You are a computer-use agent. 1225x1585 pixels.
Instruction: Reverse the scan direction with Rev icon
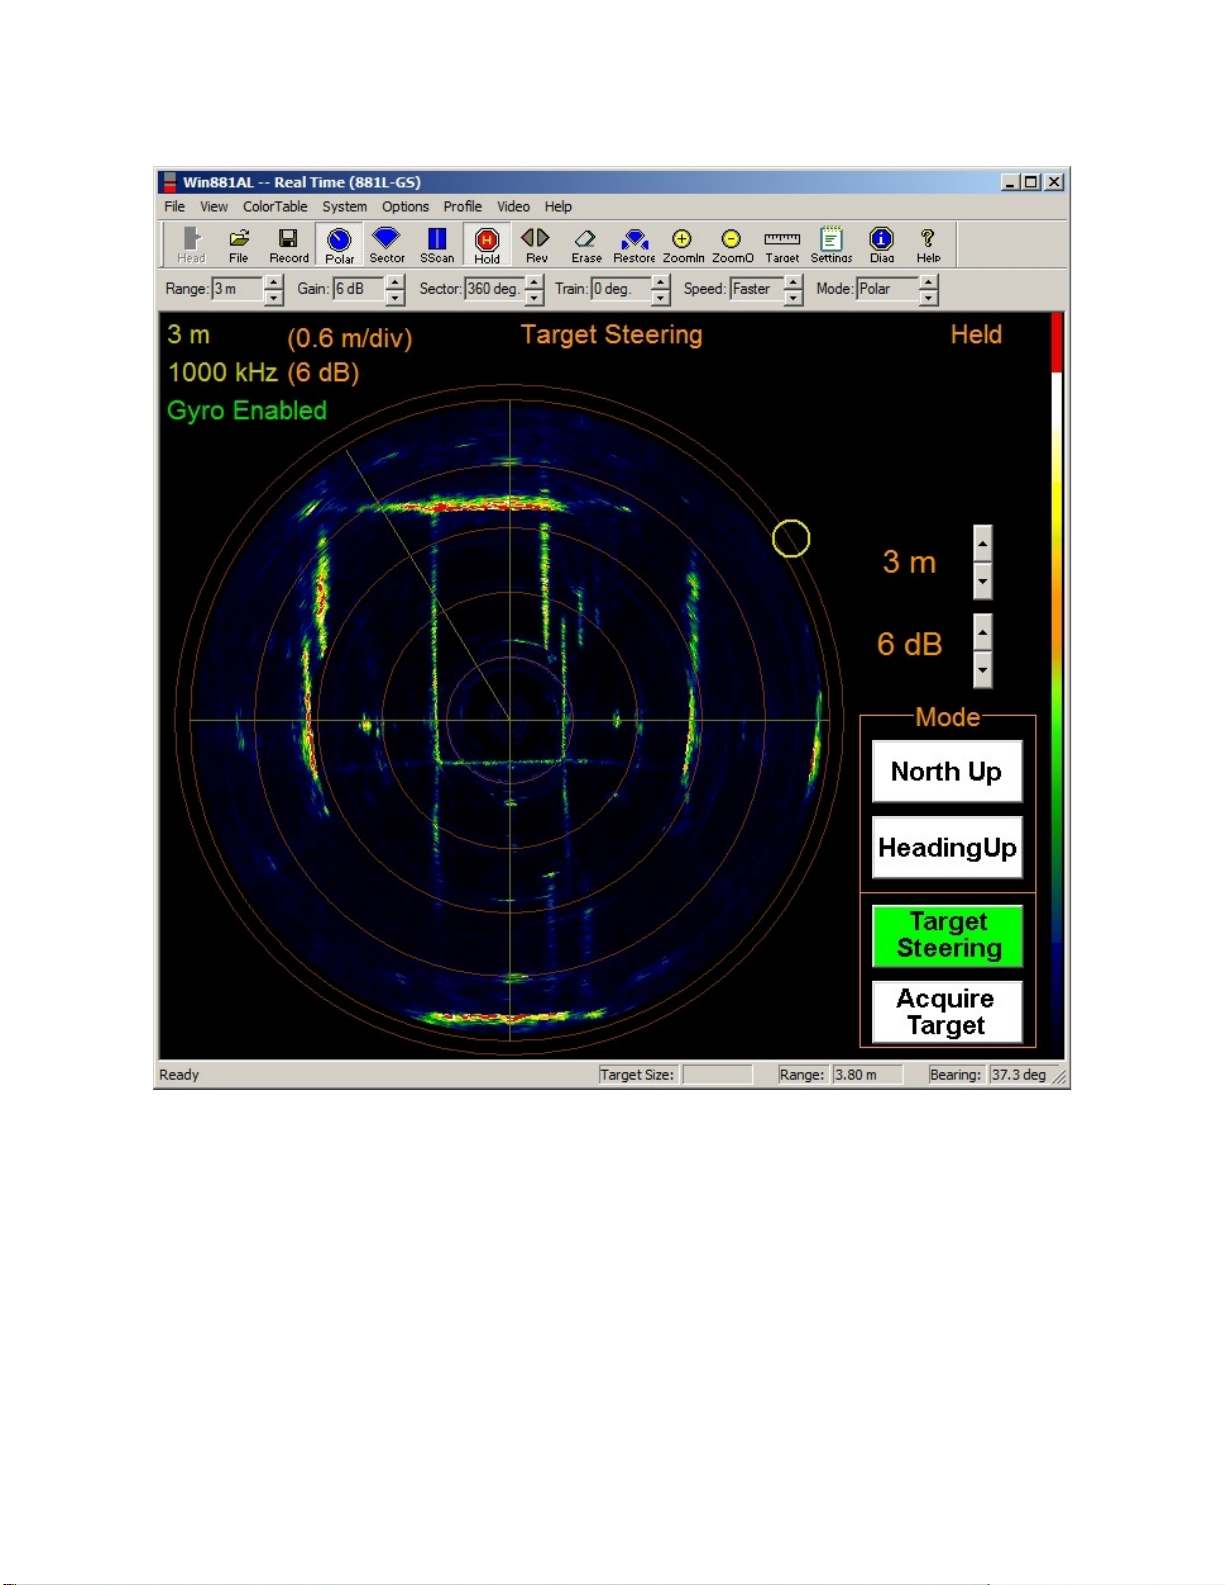click(x=536, y=245)
